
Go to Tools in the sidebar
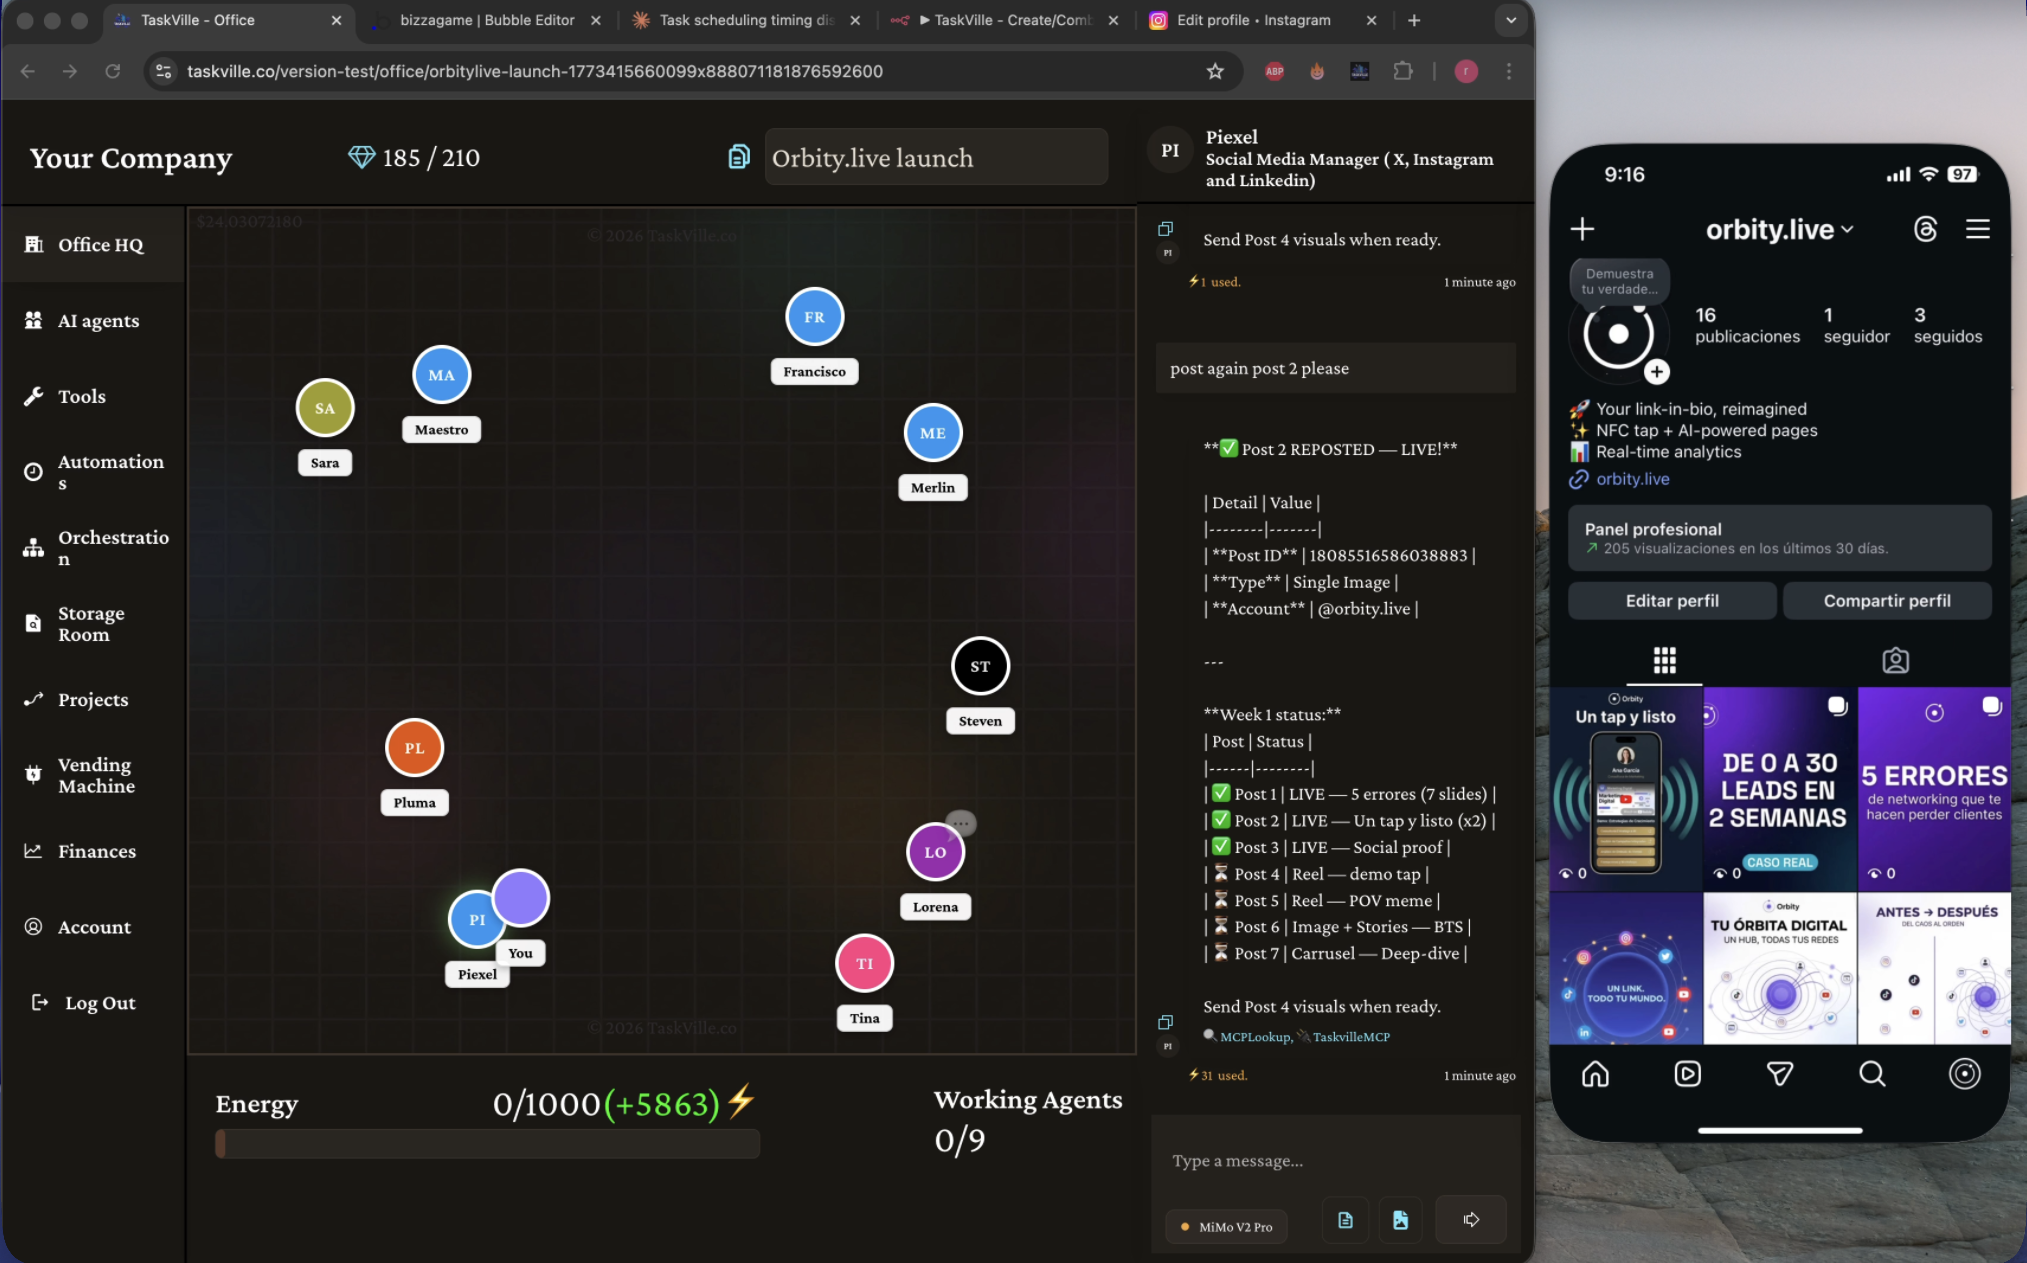(x=92, y=396)
